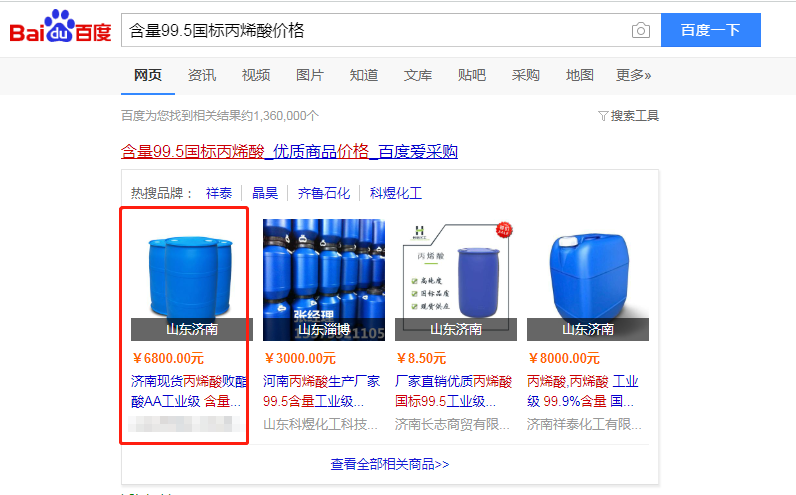Screen dimensions: 796x495
Task: Click 查看全部相关商品>> link
Action: click(390, 464)
